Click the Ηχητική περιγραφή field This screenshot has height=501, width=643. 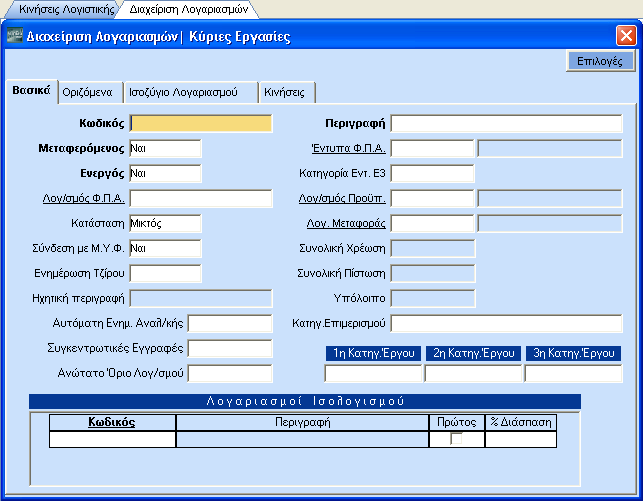coord(201,298)
